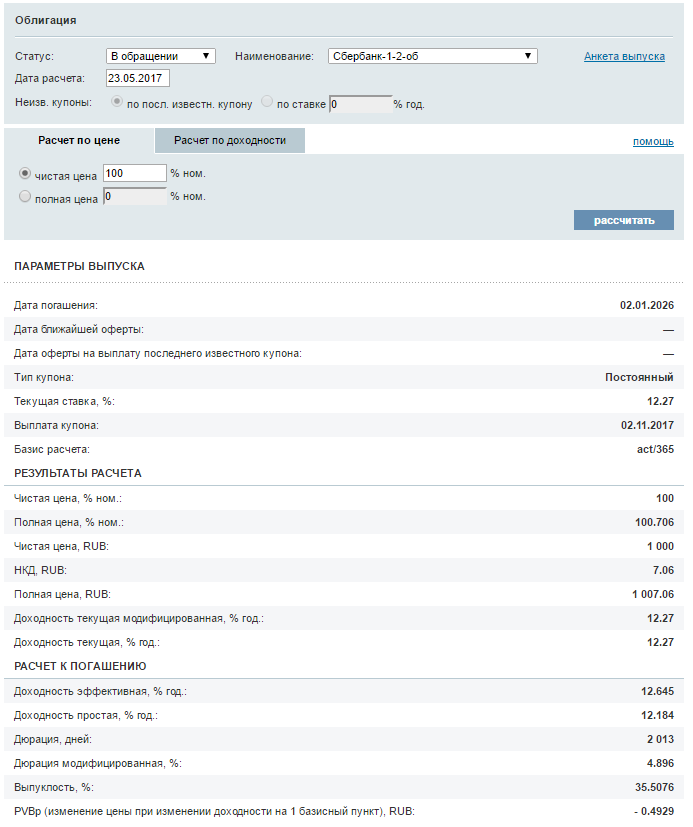This screenshot has width=693, height=827.
Task: Open the помощь link
Action: click(653, 141)
